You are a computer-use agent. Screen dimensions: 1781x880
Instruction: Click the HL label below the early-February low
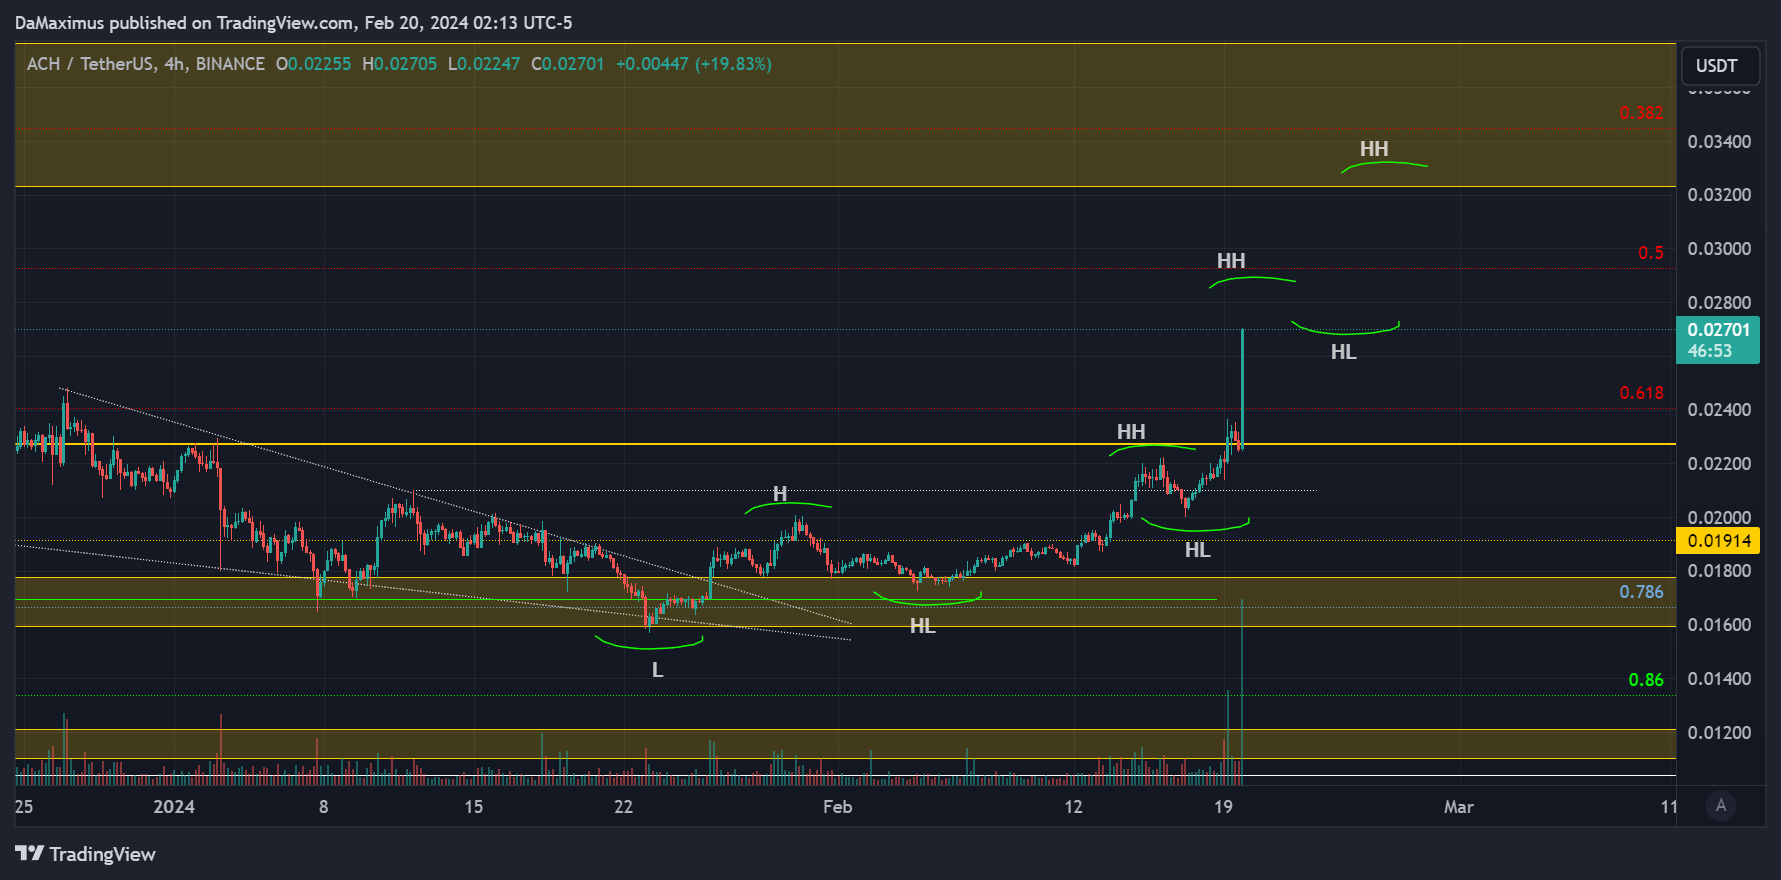[923, 626]
